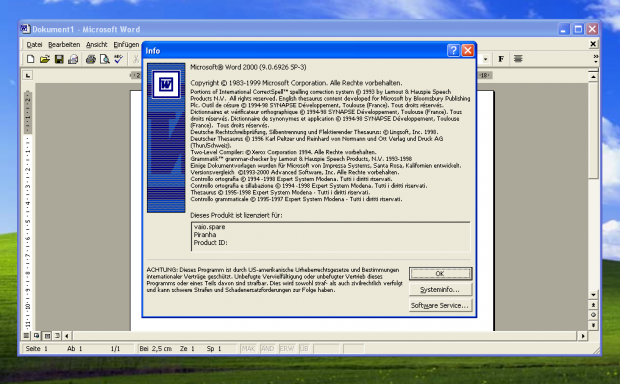The image size is (620, 384).
Task: Click vertical scrollbar up arrow
Action: (593, 77)
